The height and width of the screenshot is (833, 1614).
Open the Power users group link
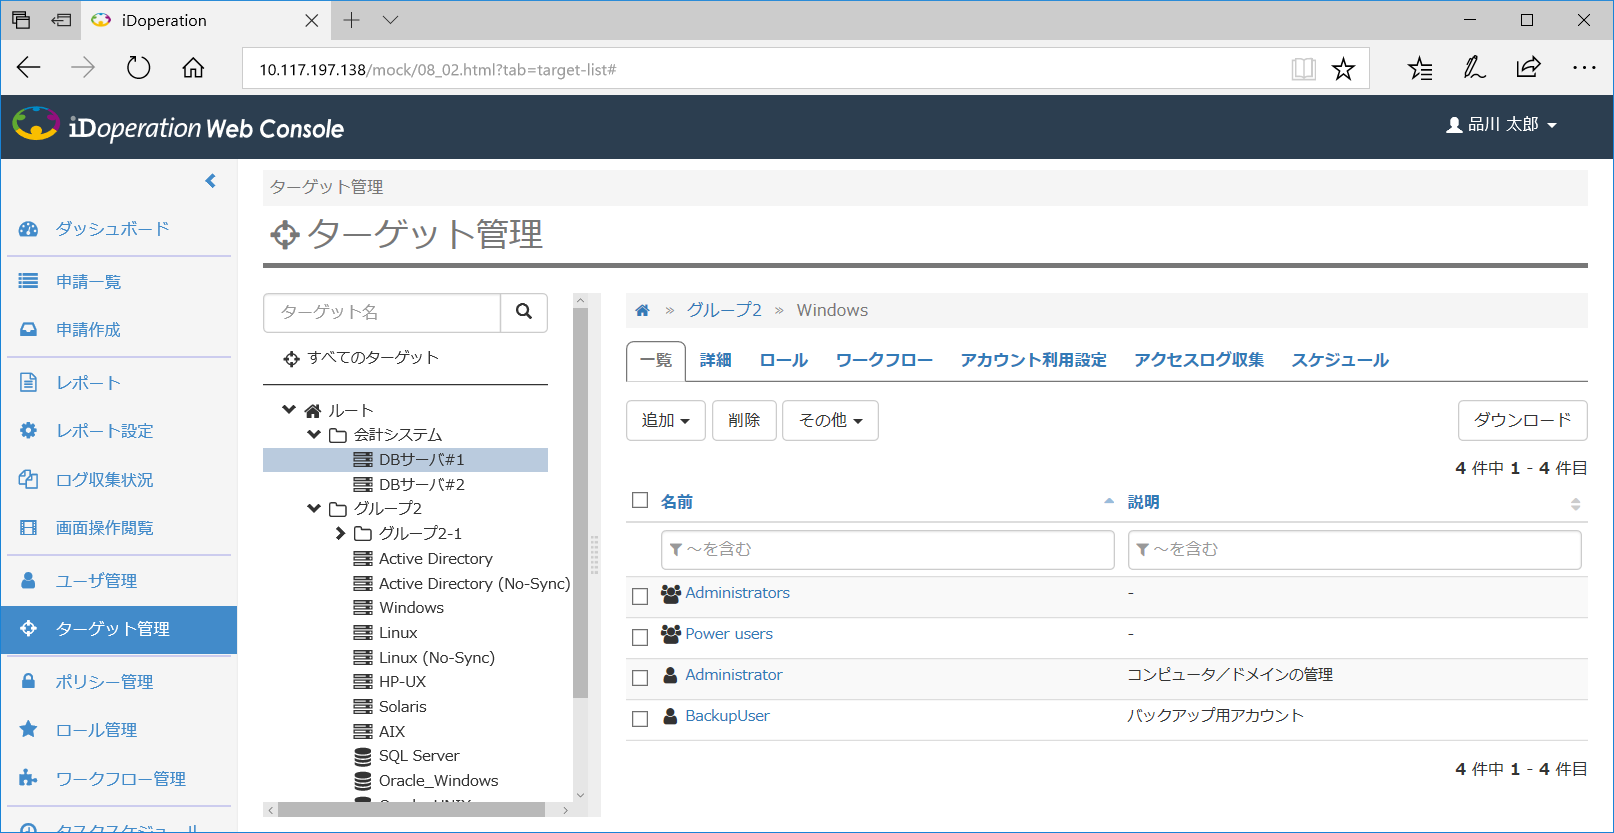[x=729, y=634]
